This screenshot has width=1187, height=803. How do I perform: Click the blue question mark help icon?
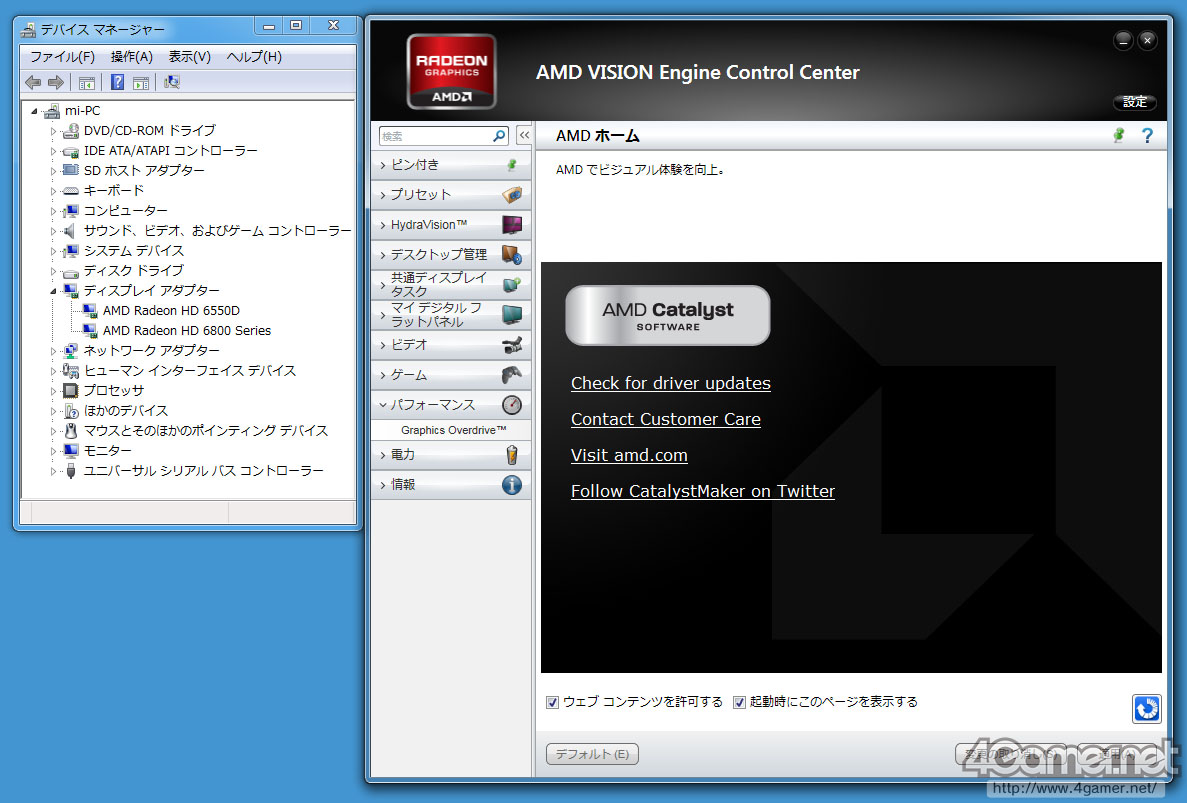click(x=1148, y=135)
